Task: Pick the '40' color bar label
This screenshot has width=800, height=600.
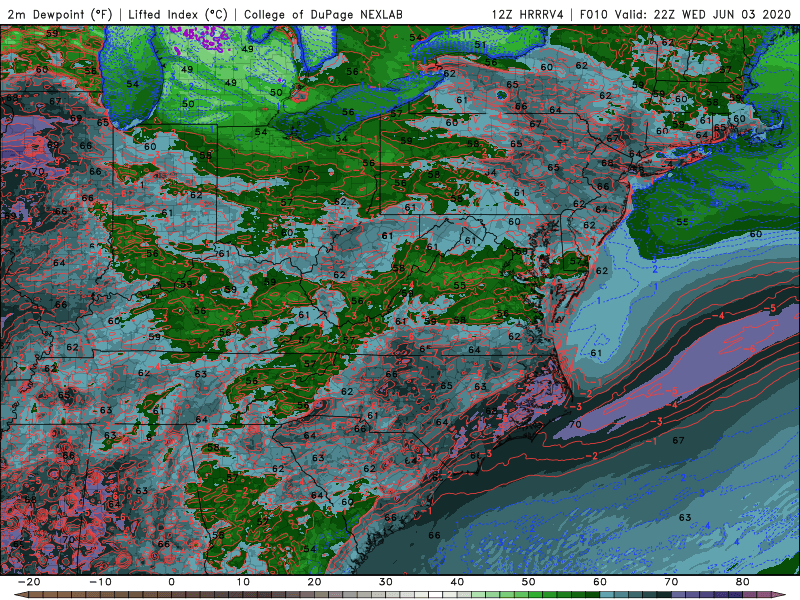Action: [457, 582]
